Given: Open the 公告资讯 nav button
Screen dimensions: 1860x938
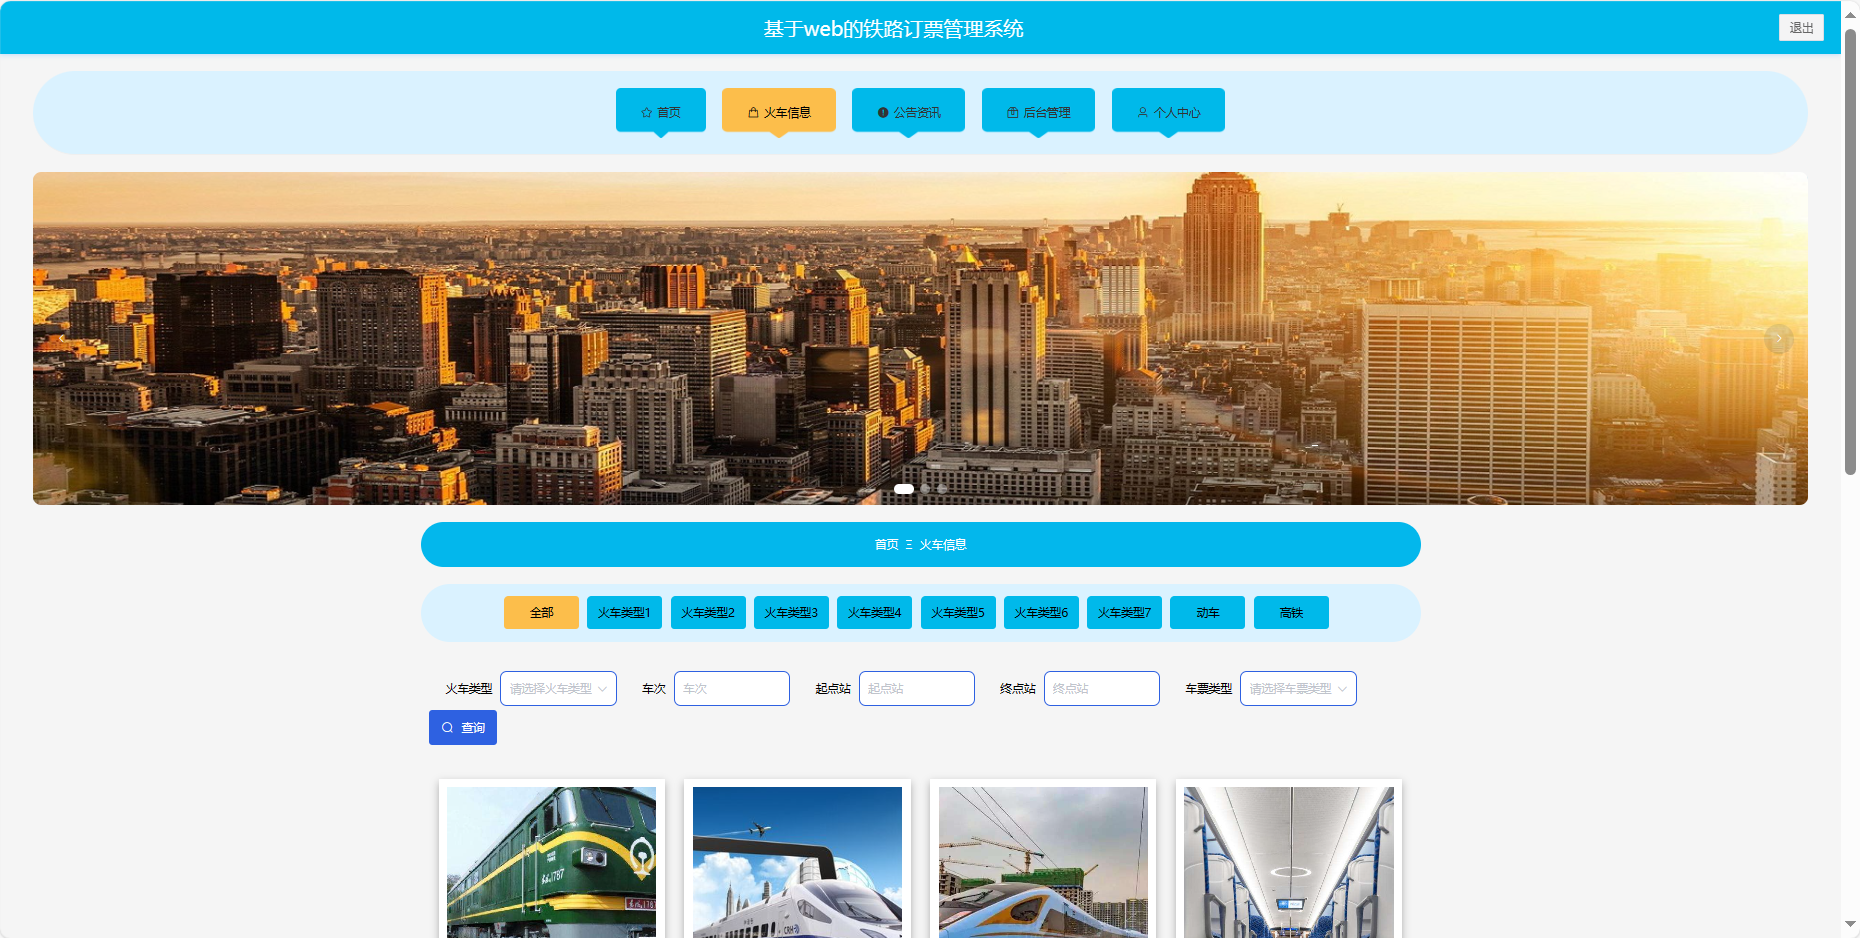Looking at the screenshot, I should tap(908, 110).
